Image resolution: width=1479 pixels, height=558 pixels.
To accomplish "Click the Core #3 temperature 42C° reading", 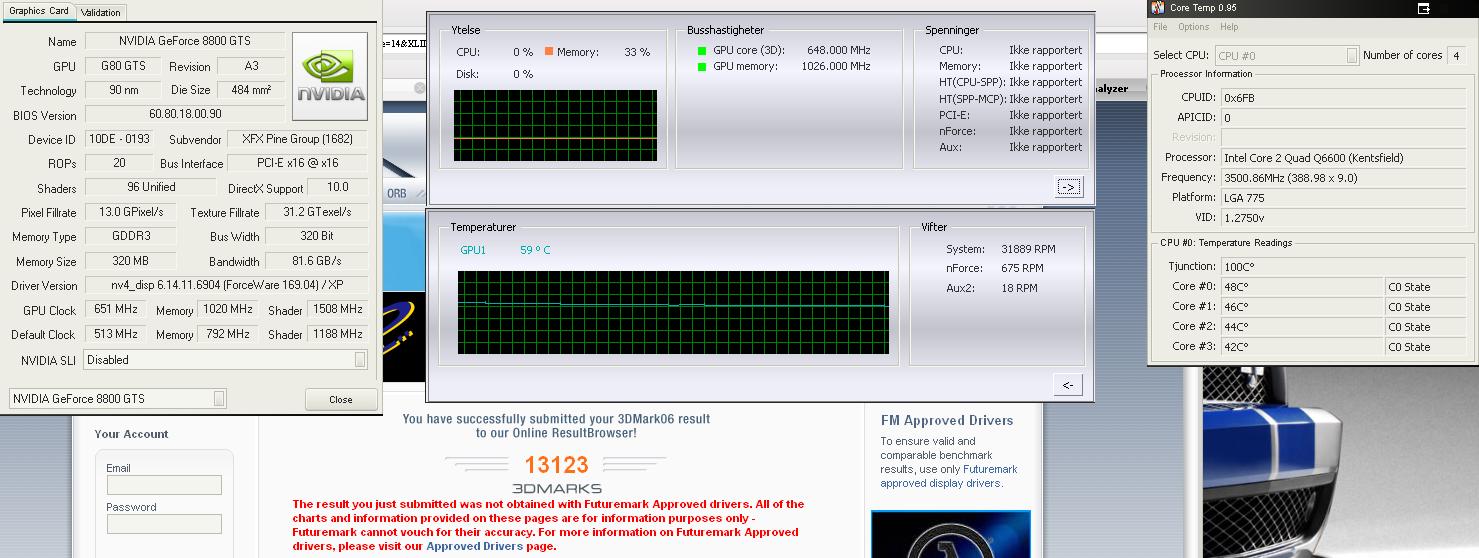I will tap(1302, 347).
